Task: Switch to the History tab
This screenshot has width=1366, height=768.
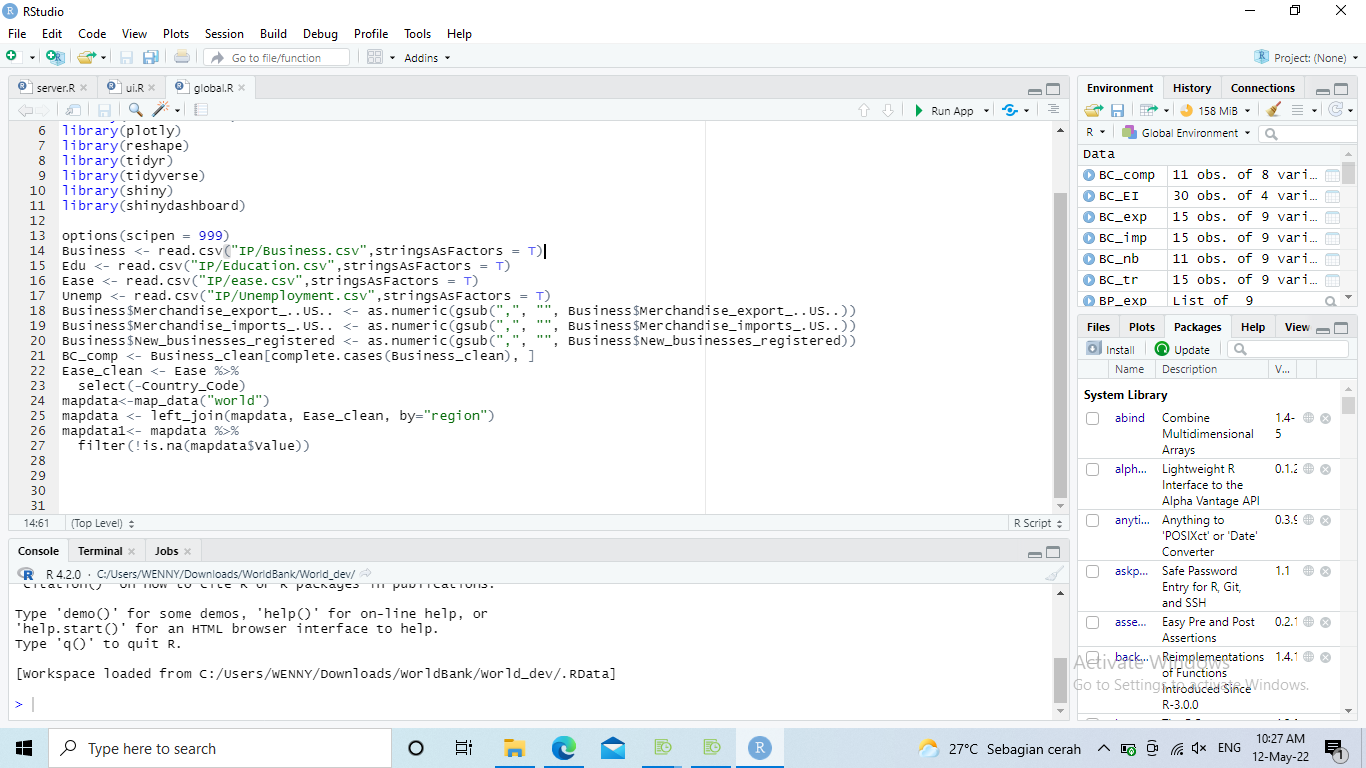Action: 1191,87
